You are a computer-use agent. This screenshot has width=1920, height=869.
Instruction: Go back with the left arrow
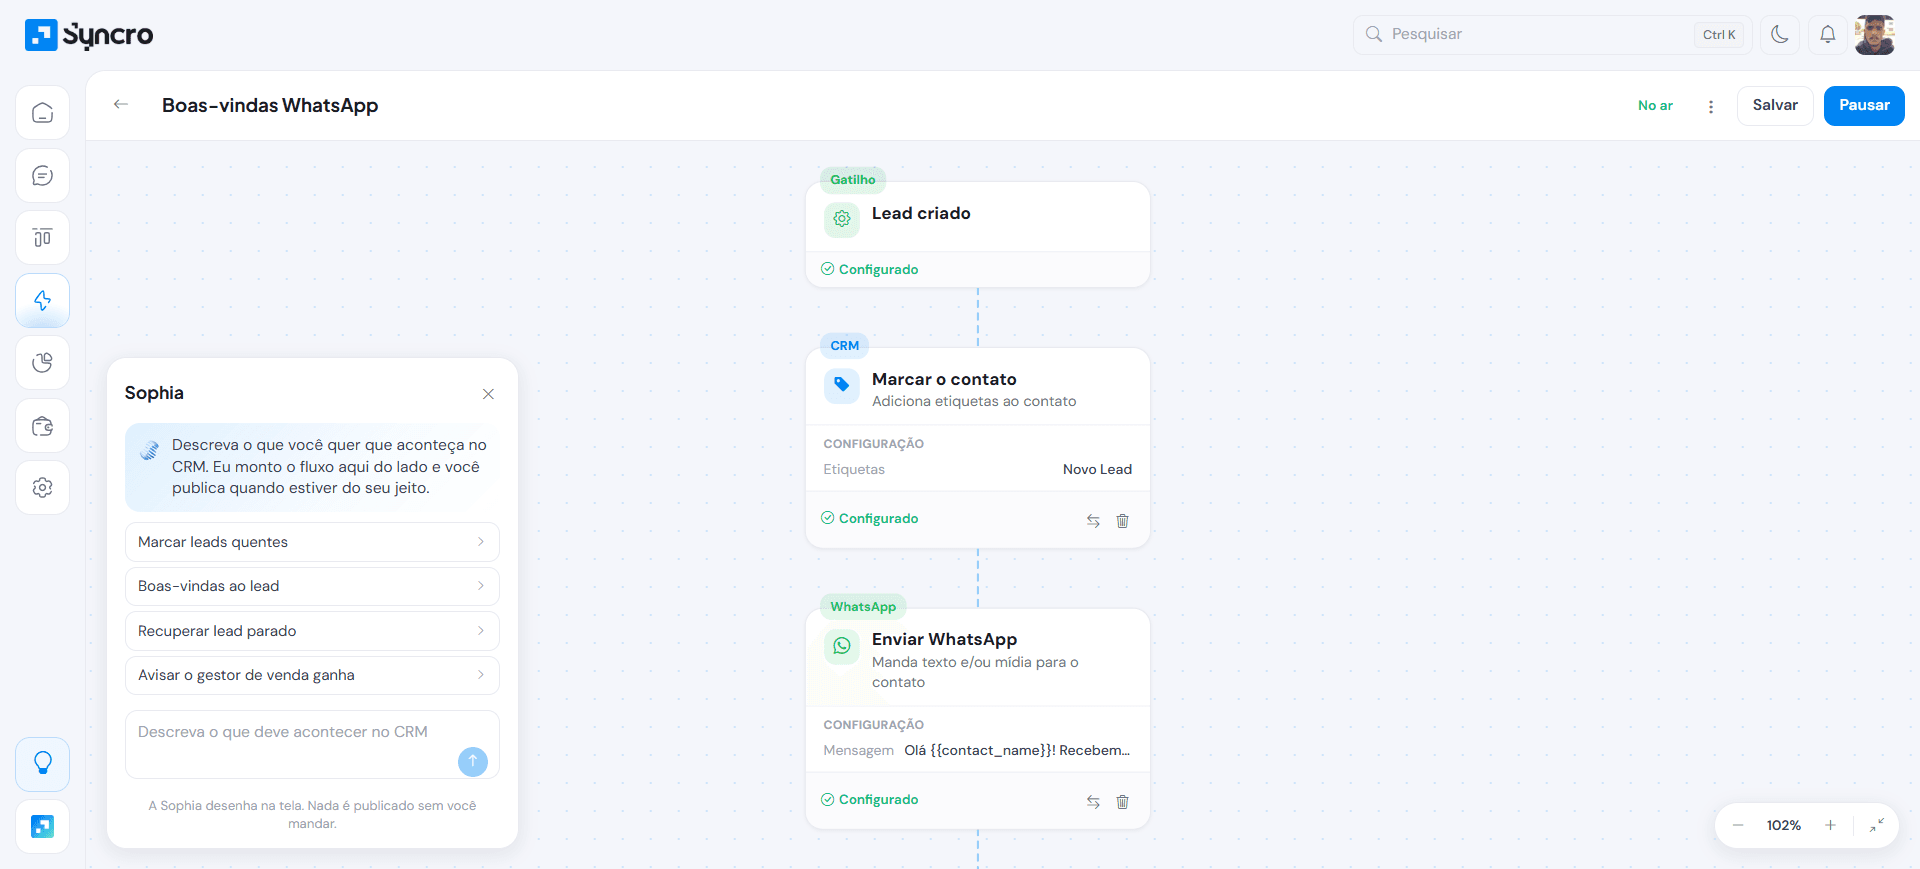tap(121, 104)
